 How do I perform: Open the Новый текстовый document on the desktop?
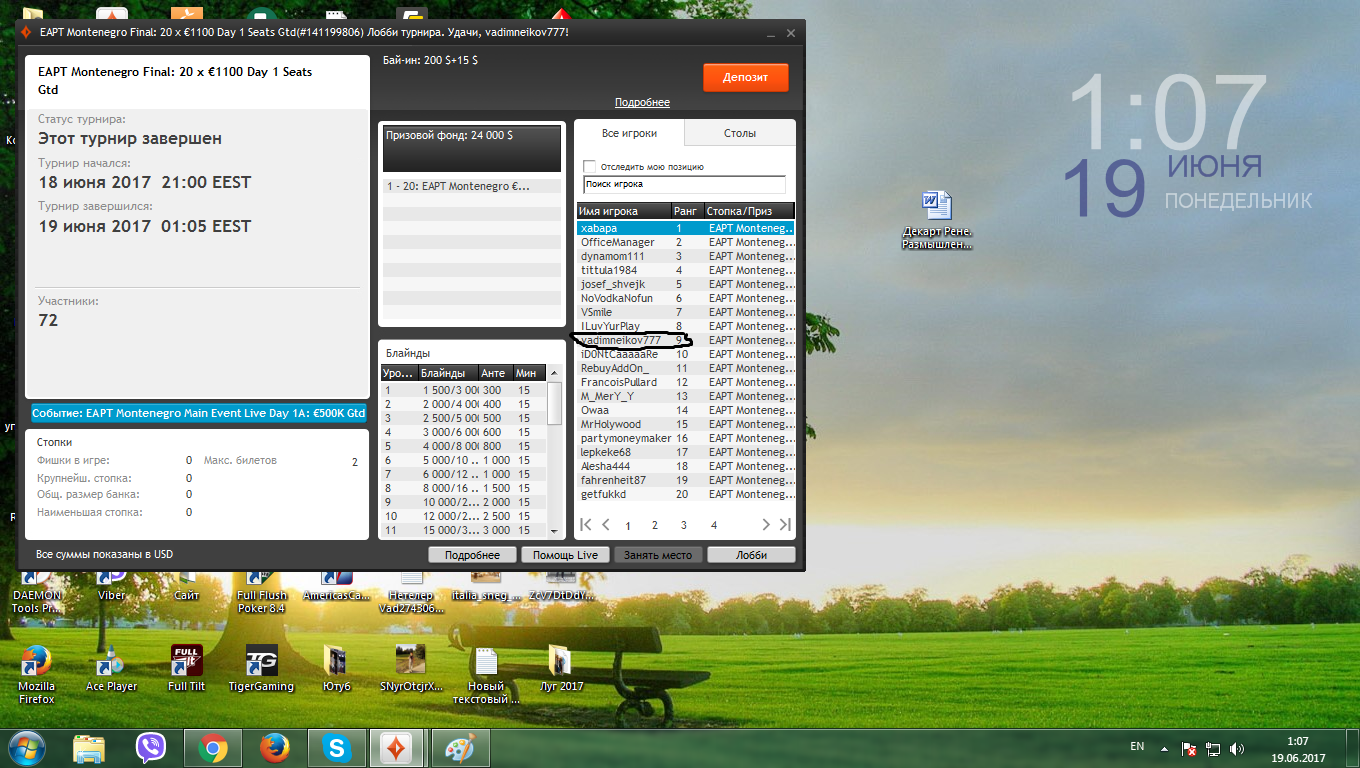[486, 675]
